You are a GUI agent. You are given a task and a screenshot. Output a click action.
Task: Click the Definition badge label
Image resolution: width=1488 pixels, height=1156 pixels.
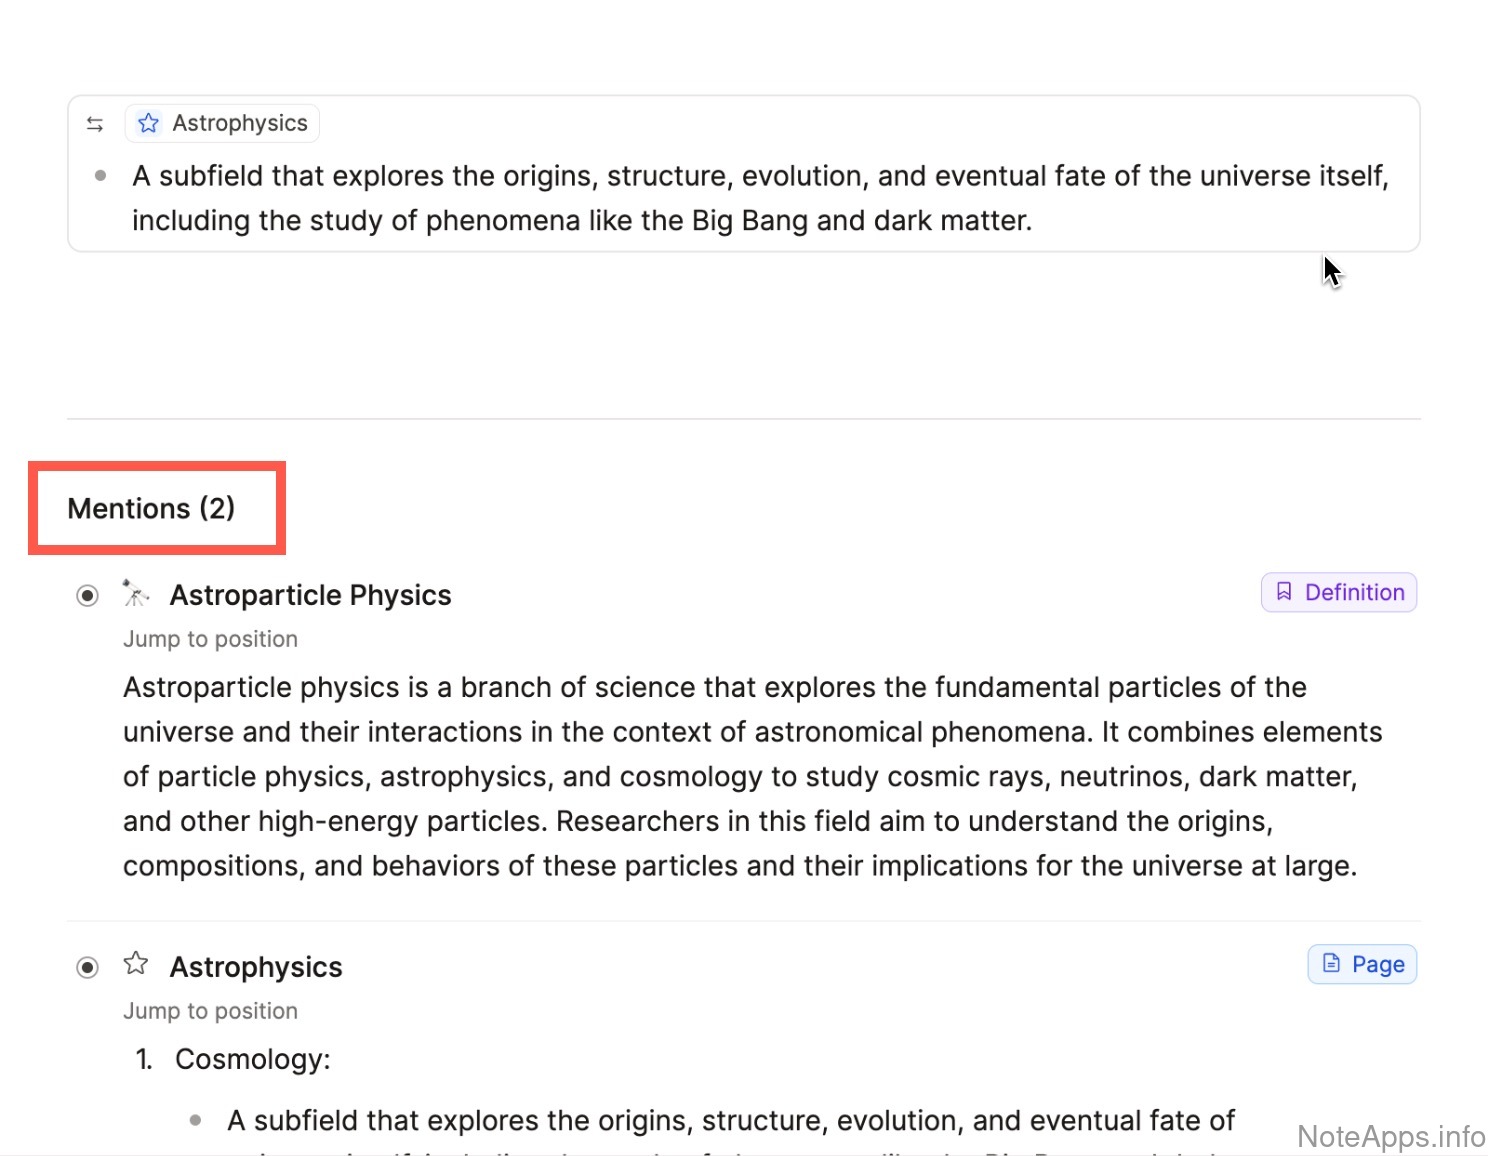(x=1354, y=592)
